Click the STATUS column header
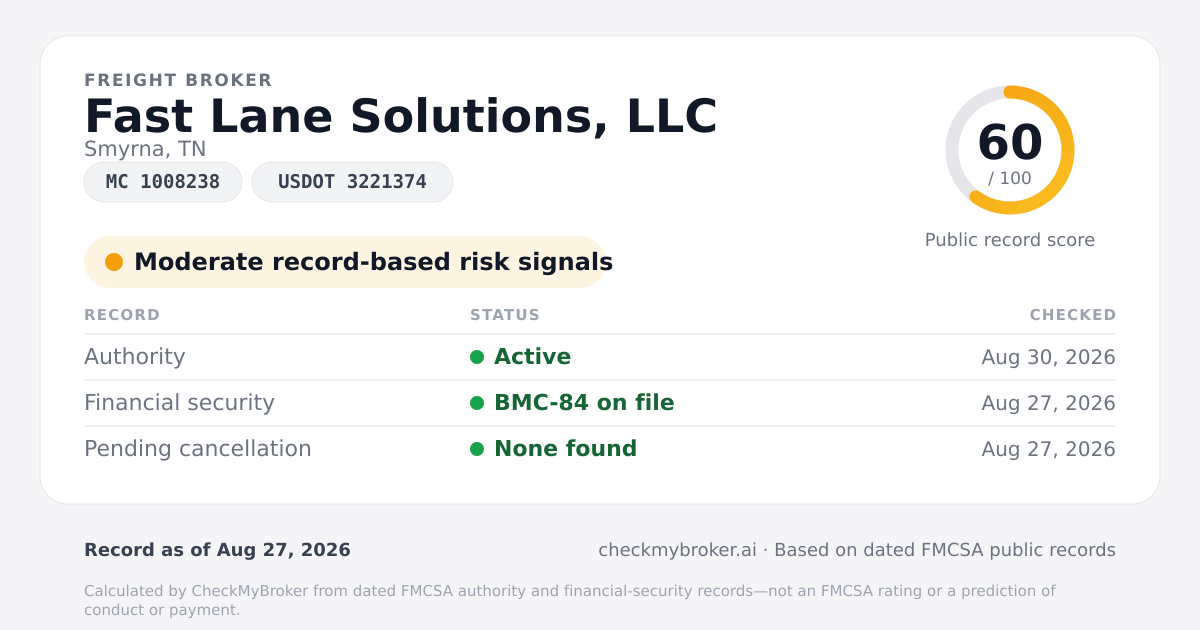 505,315
